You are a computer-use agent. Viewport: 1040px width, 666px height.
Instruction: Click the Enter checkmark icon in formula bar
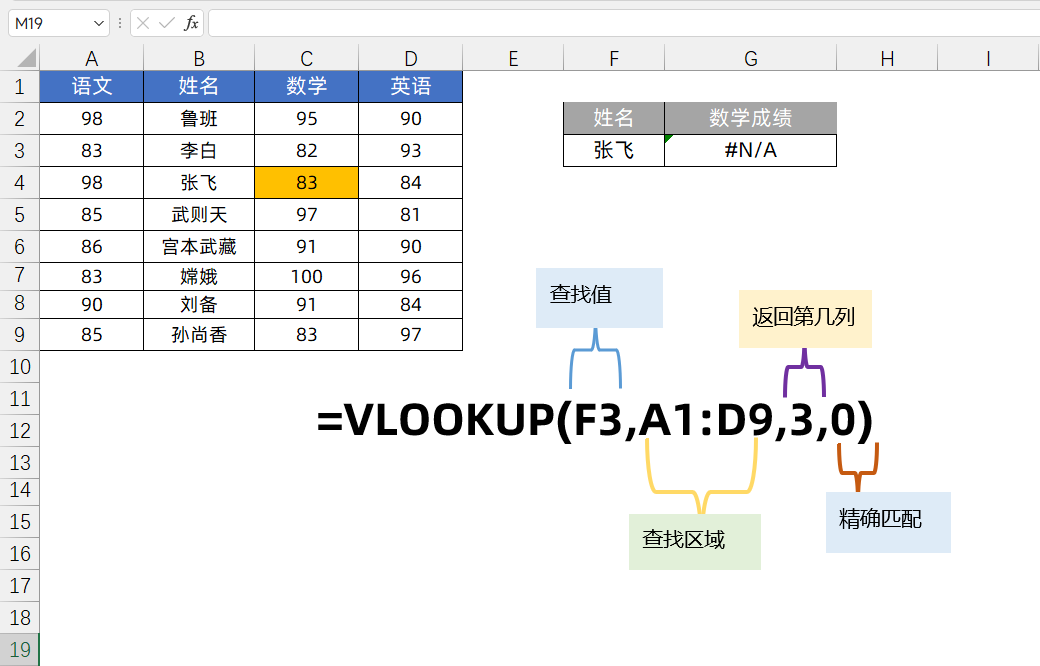tap(167, 23)
